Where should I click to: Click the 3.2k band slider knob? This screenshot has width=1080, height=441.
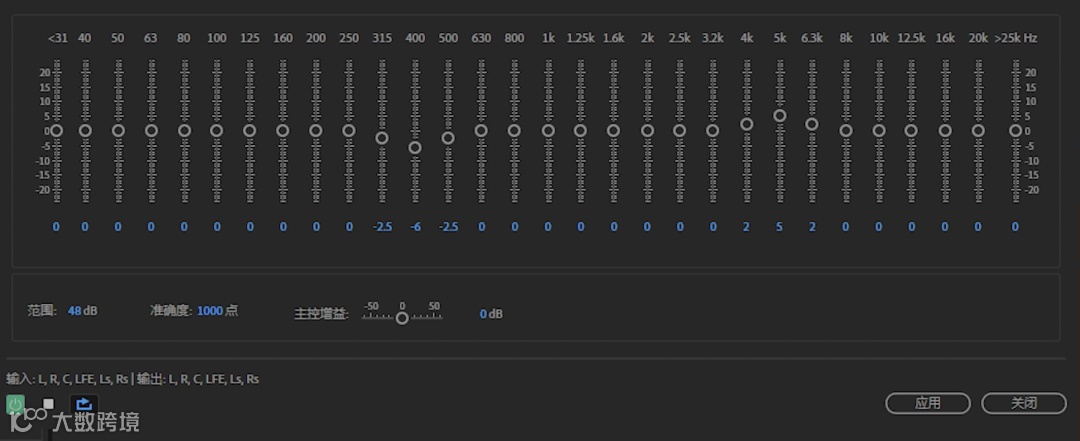[x=713, y=130]
